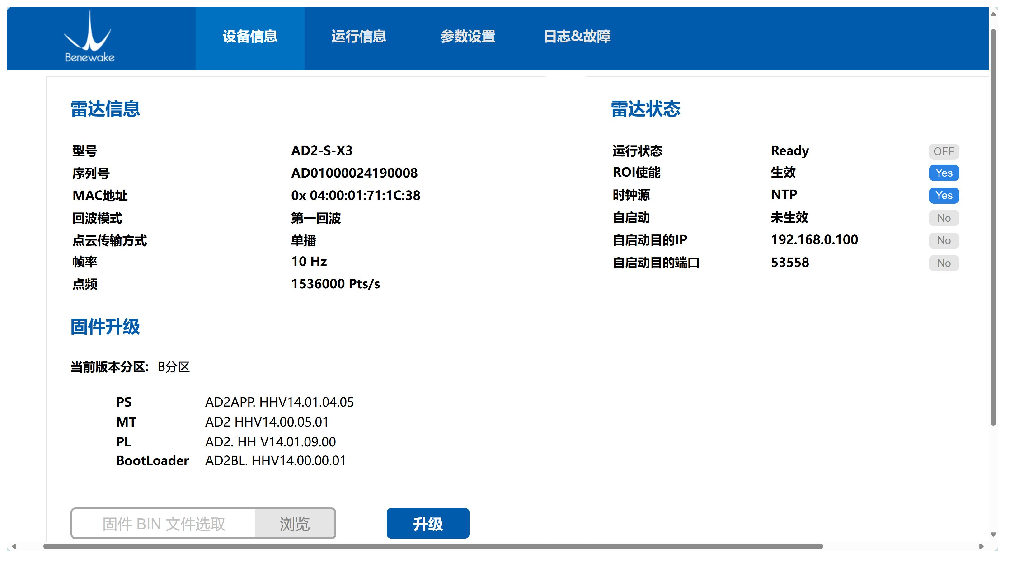This screenshot has width=1014, height=564.
Task: Click the 自启动目的端口 label
Action: point(656,263)
